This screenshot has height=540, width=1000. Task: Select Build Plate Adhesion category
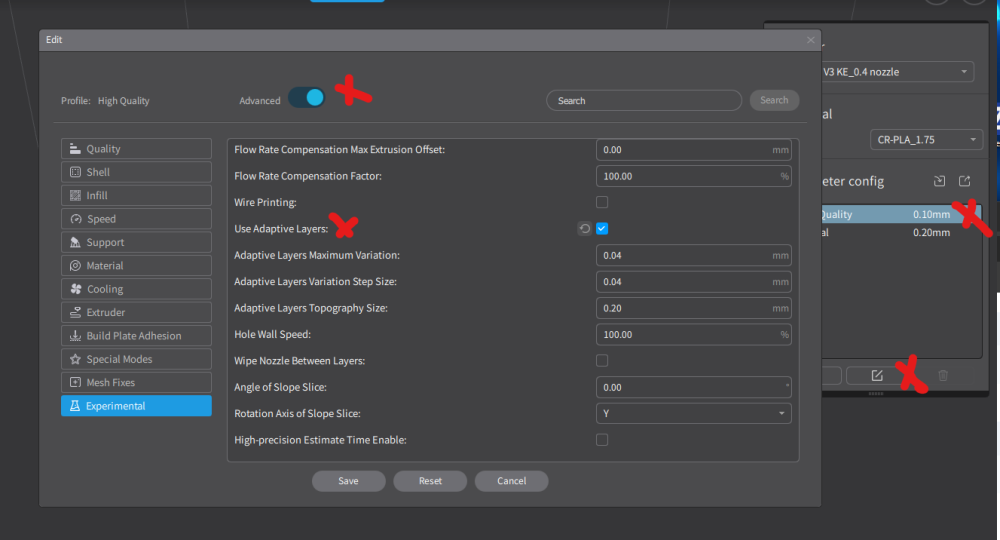coord(136,335)
